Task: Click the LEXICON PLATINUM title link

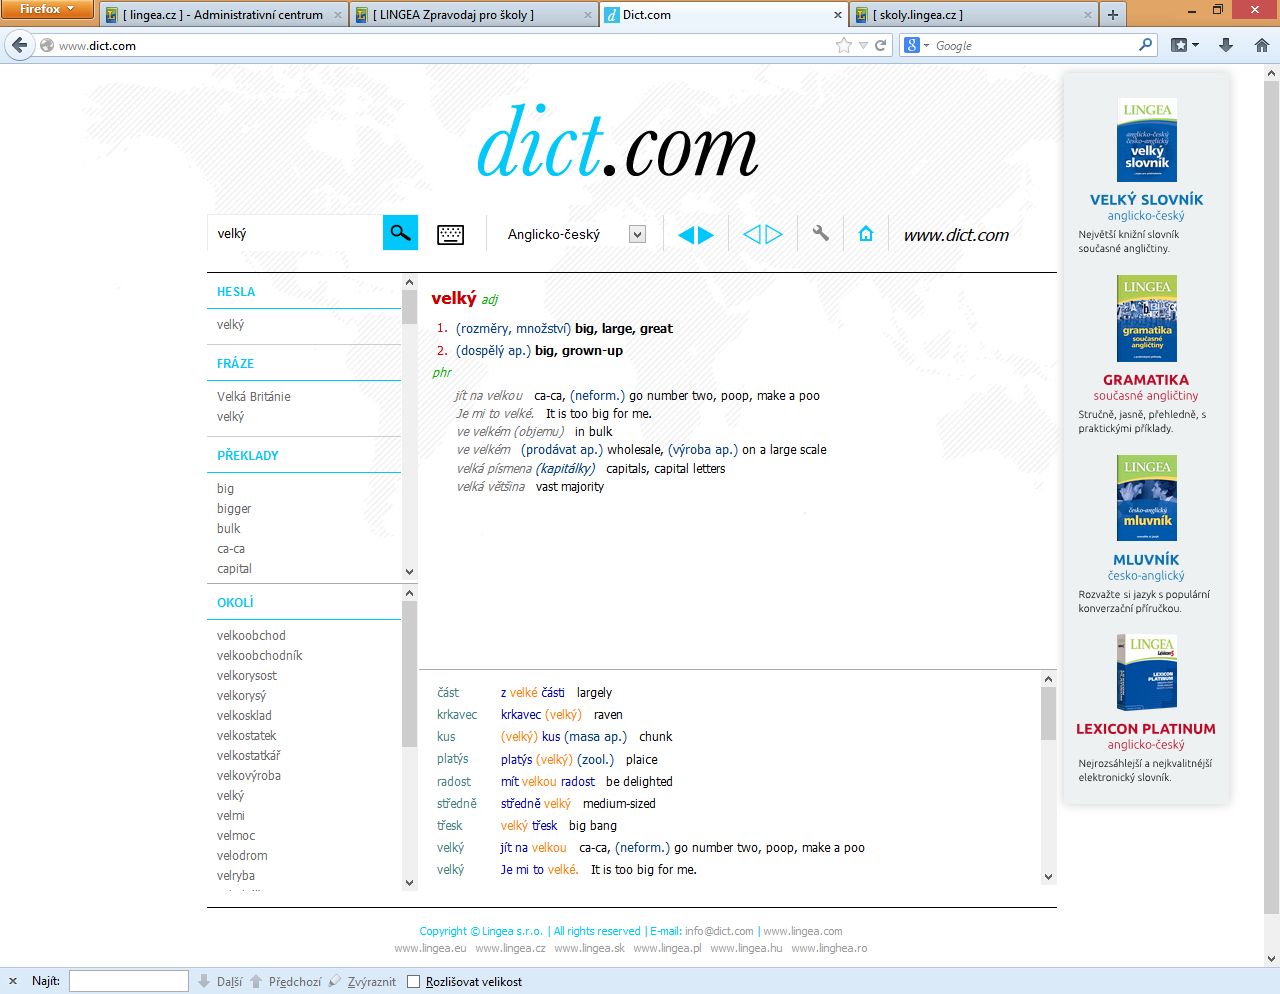Action: point(1146,729)
